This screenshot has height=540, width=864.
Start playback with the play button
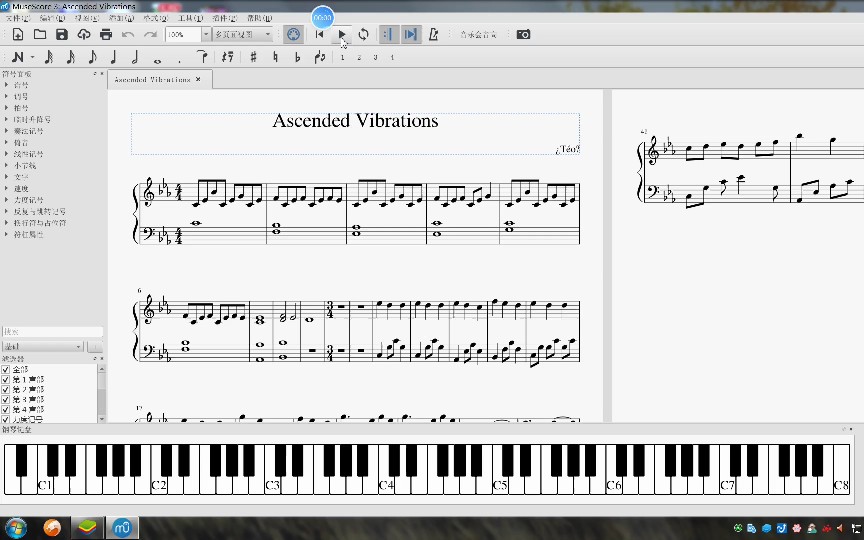point(342,34)
